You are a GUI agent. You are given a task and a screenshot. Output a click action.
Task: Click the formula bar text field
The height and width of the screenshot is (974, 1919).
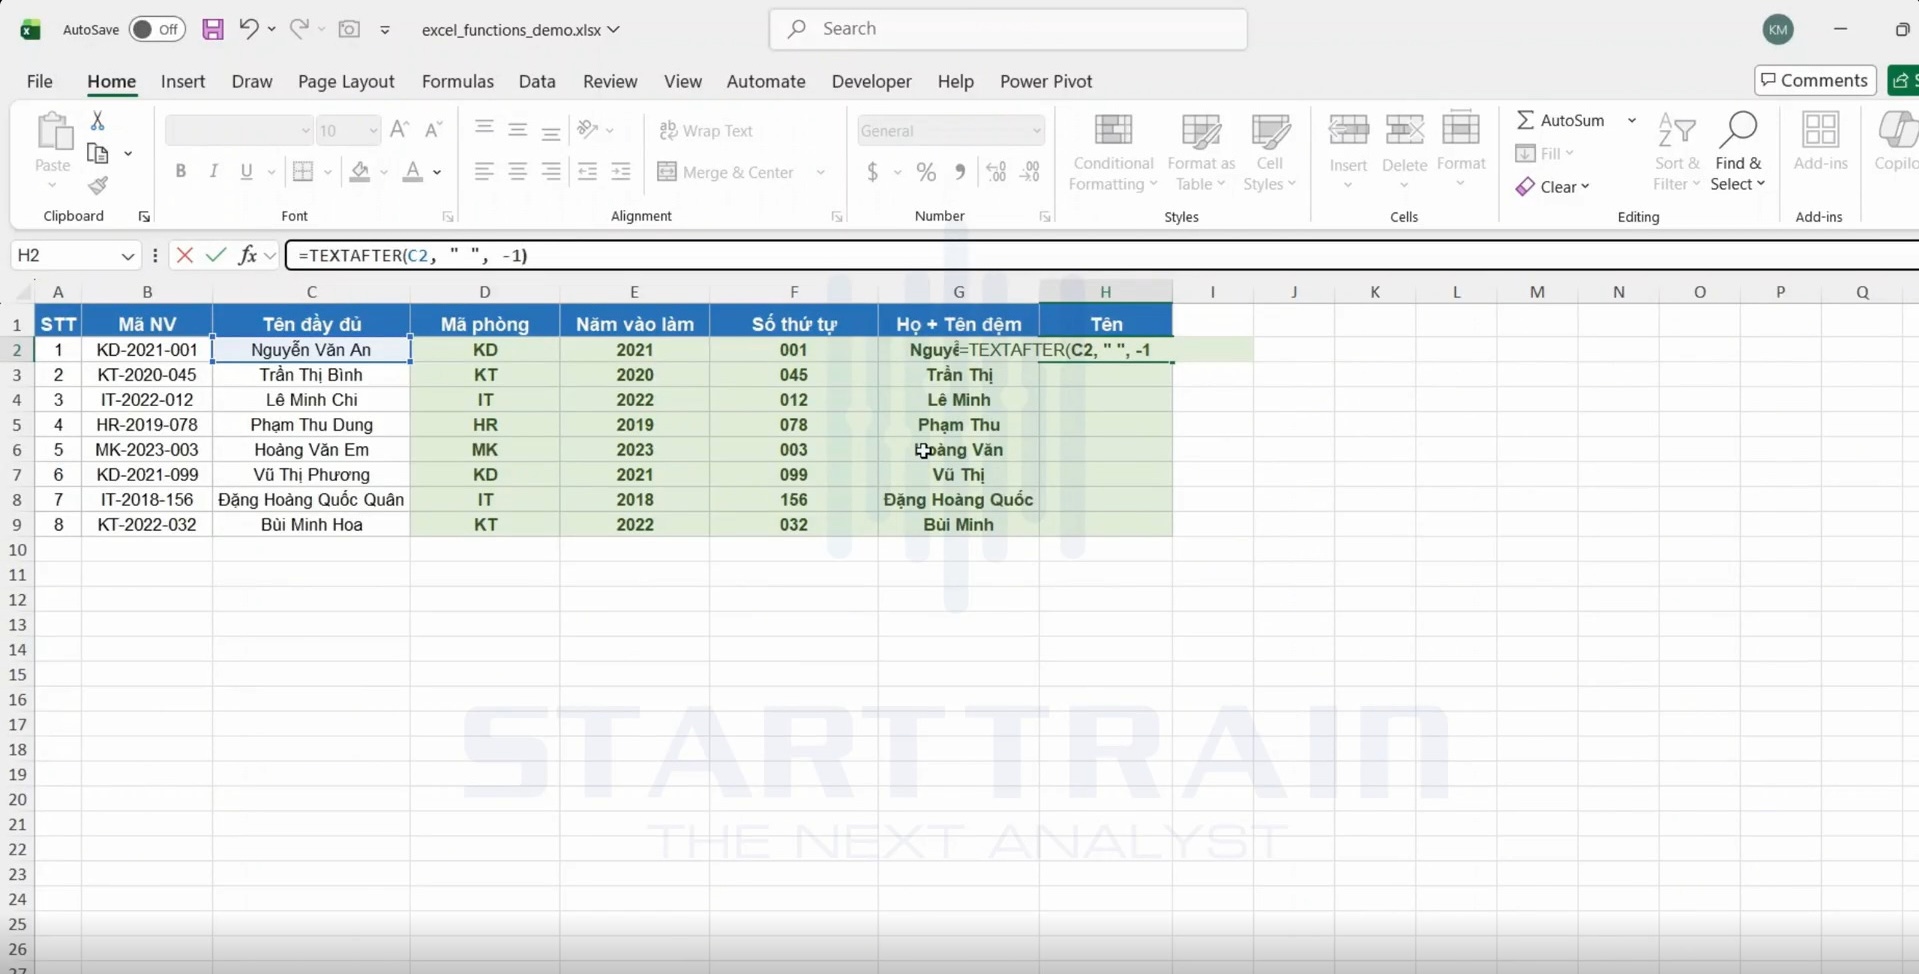pyautogui.click(x=1102, y=255)
